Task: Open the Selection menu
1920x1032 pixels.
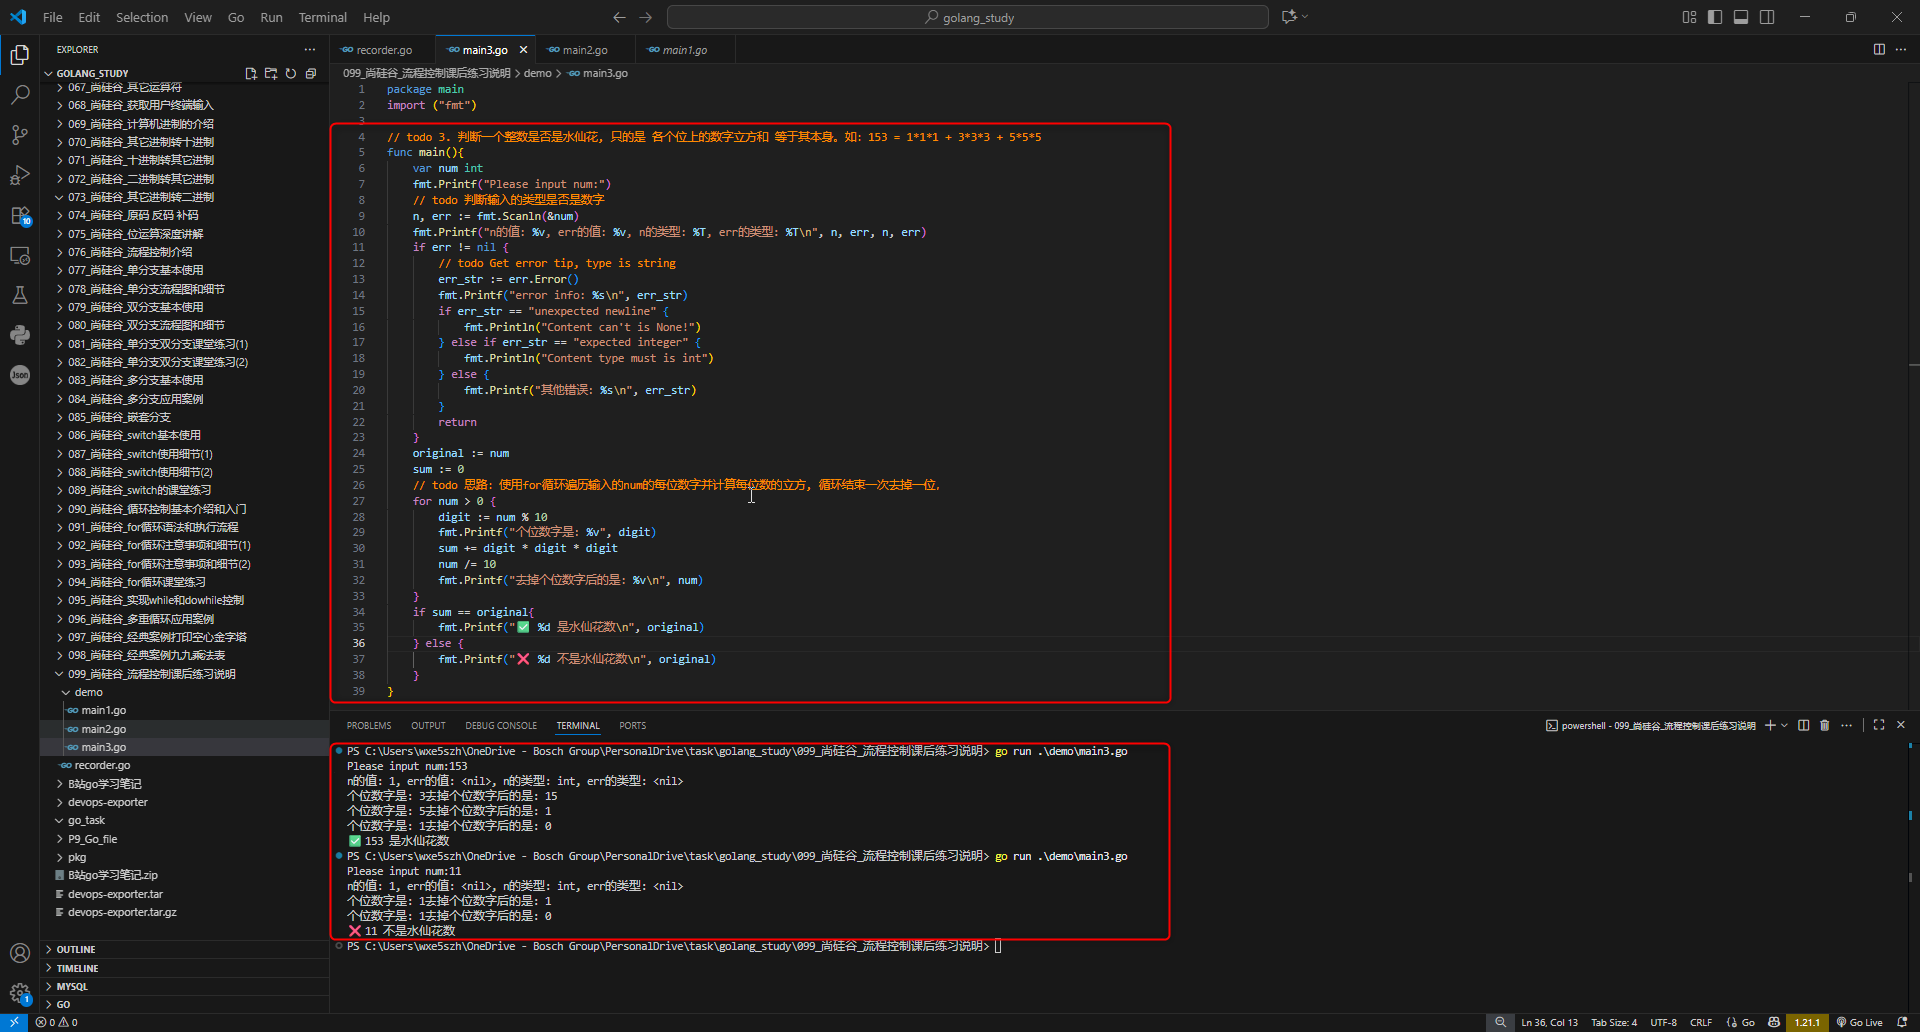Action: [x=142, y=17]
